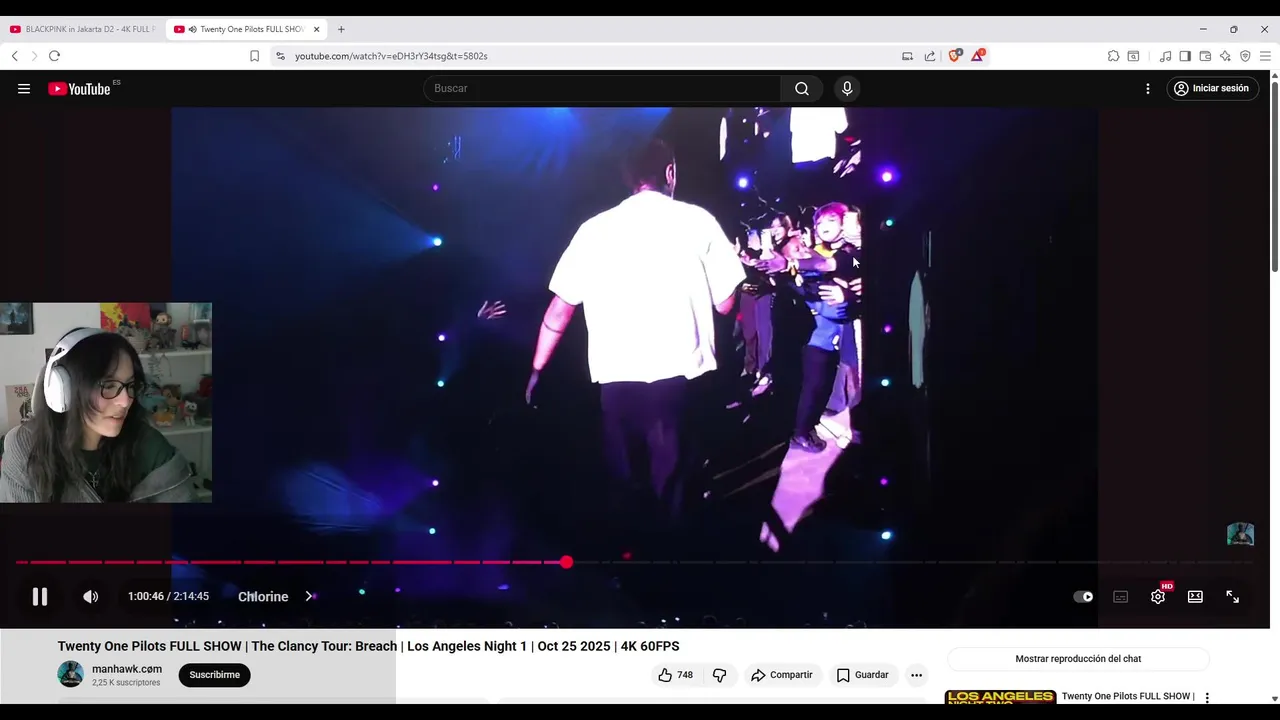Screen dimensions: 1280x720
Task: View site information icon in address bar
Action: coord(280,56)
